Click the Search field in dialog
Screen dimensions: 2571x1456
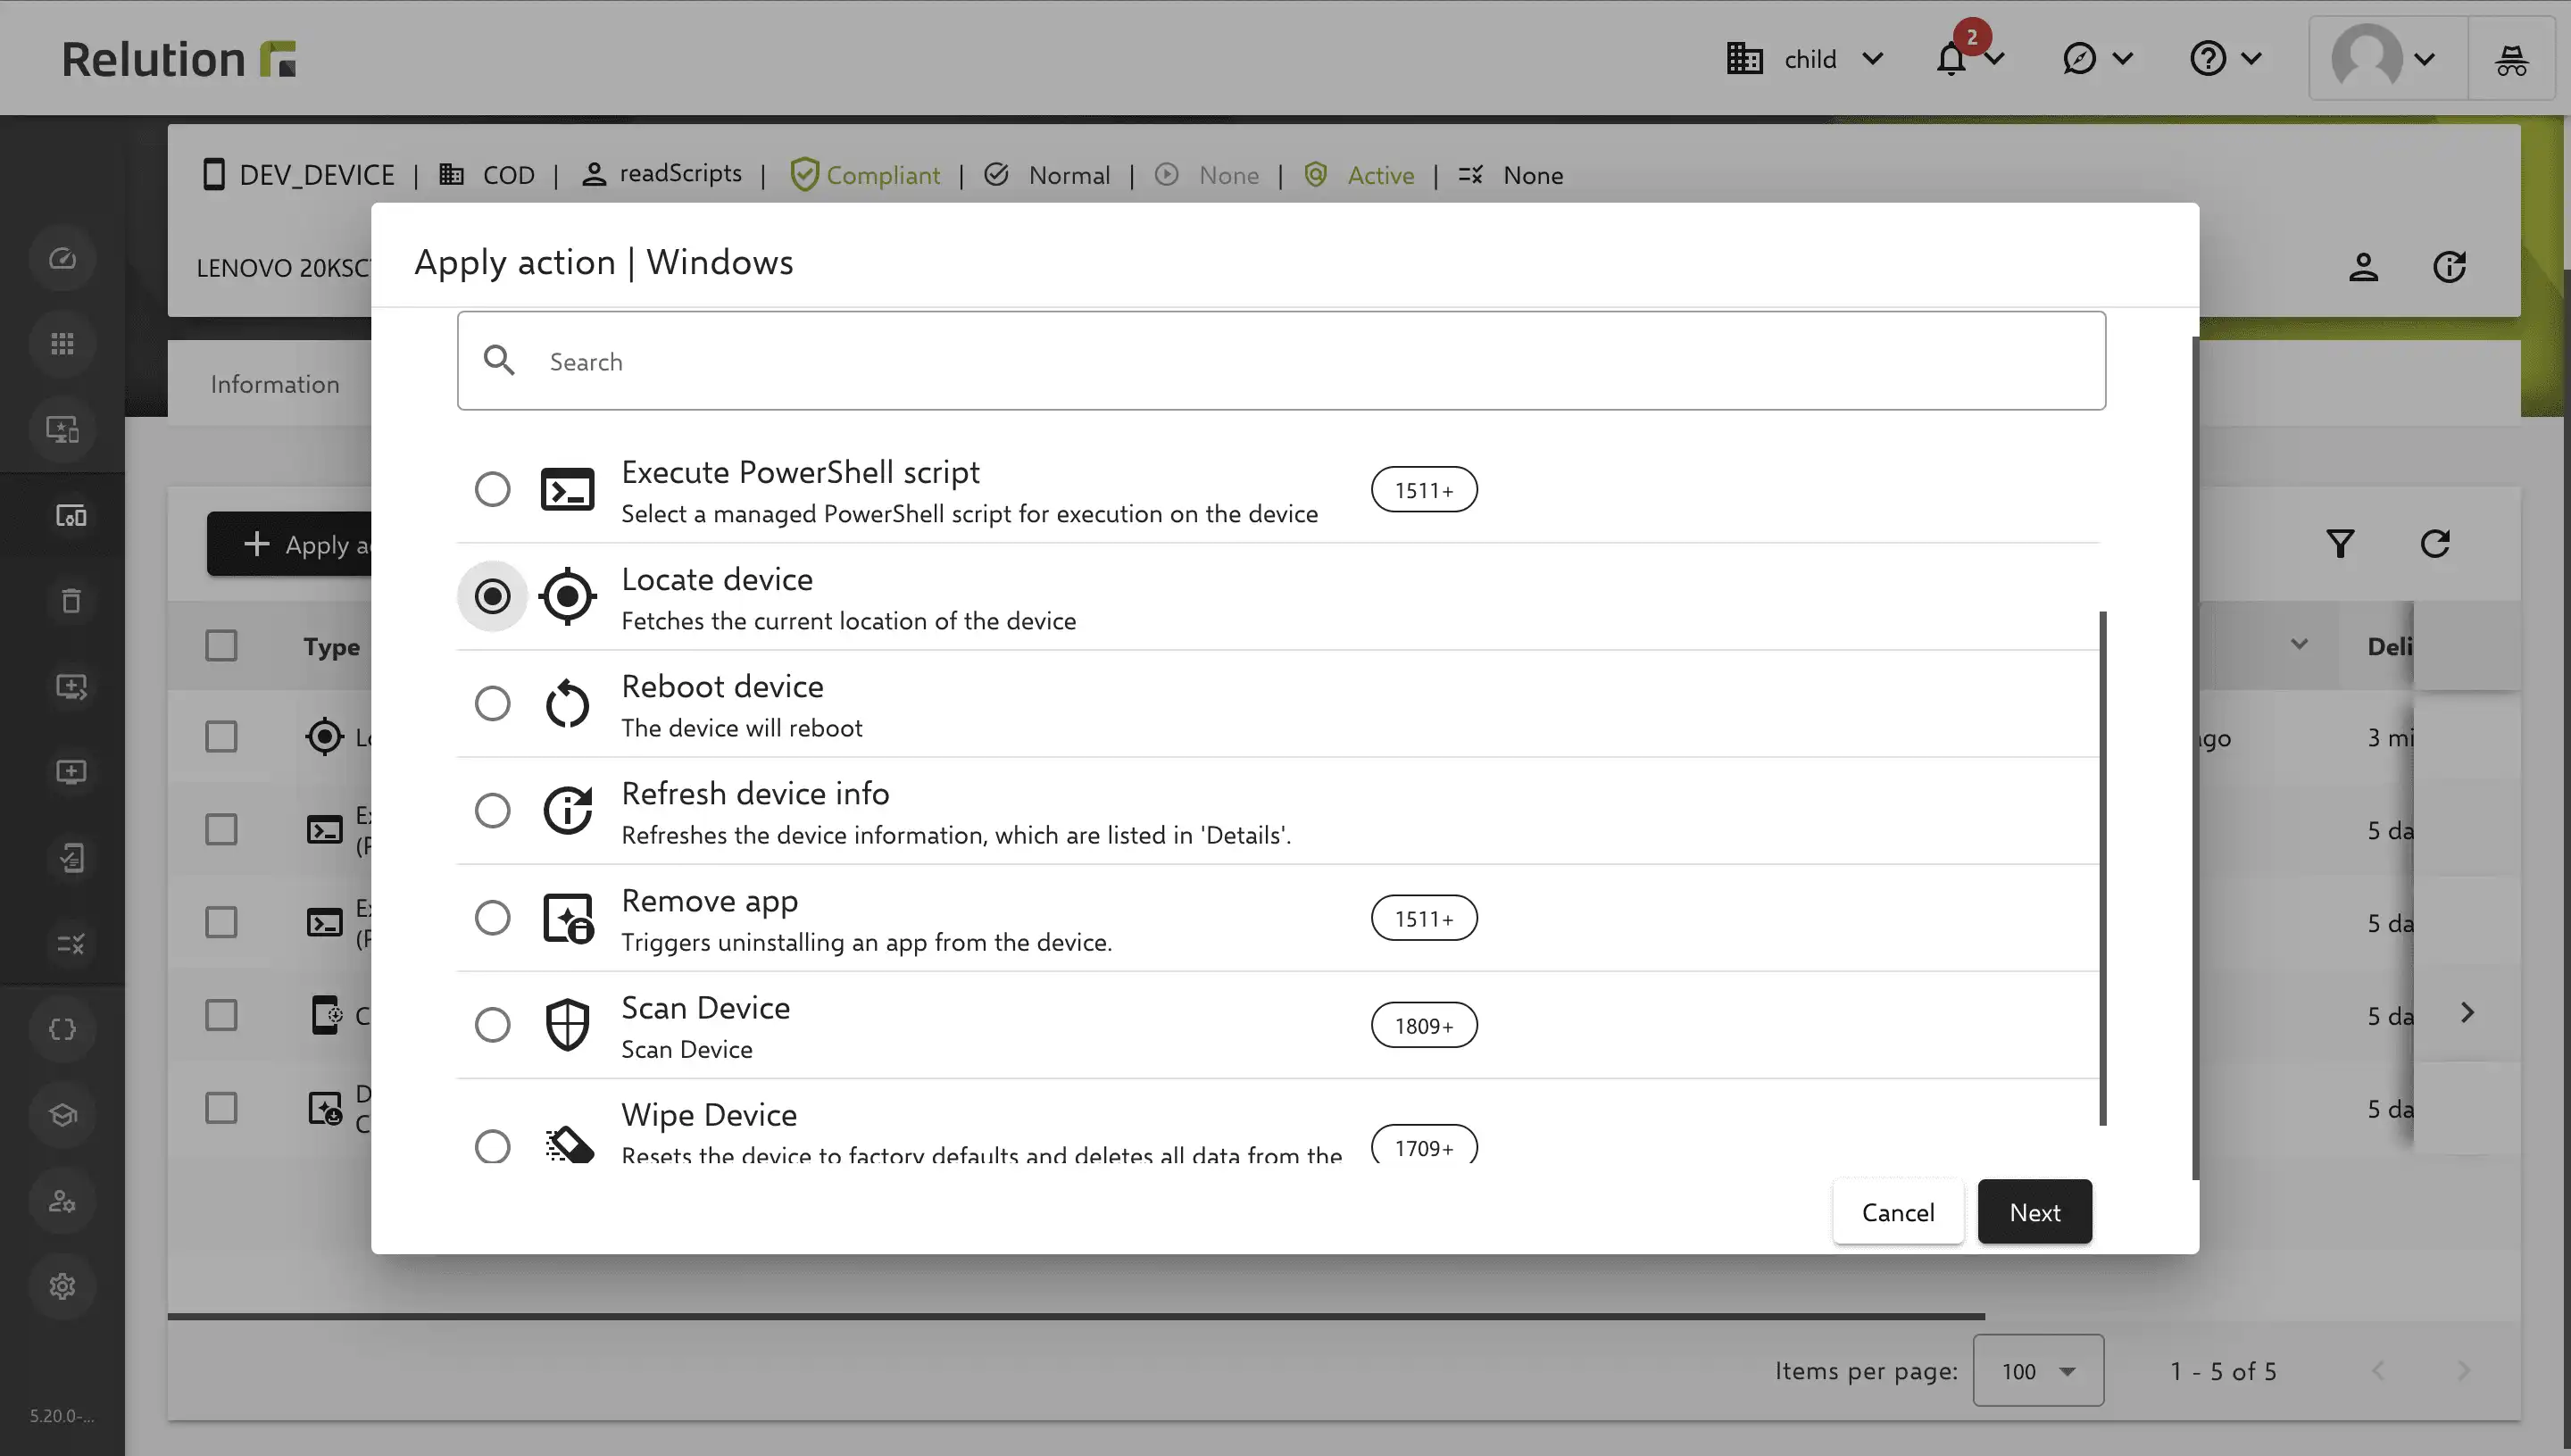coord(1281,361)
